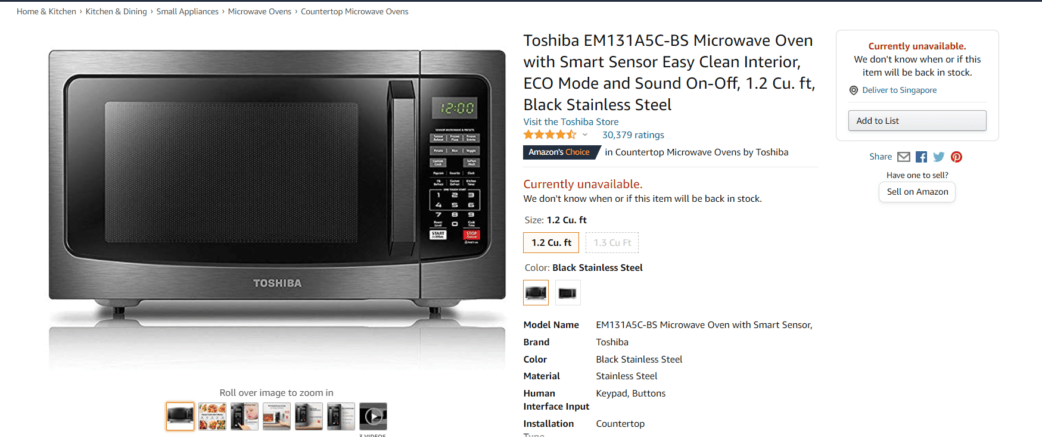The width and height of the screenshot is (1042, 437).
Task: Open the Home & Kitchen breadcrumb
Action: point(46,11)
